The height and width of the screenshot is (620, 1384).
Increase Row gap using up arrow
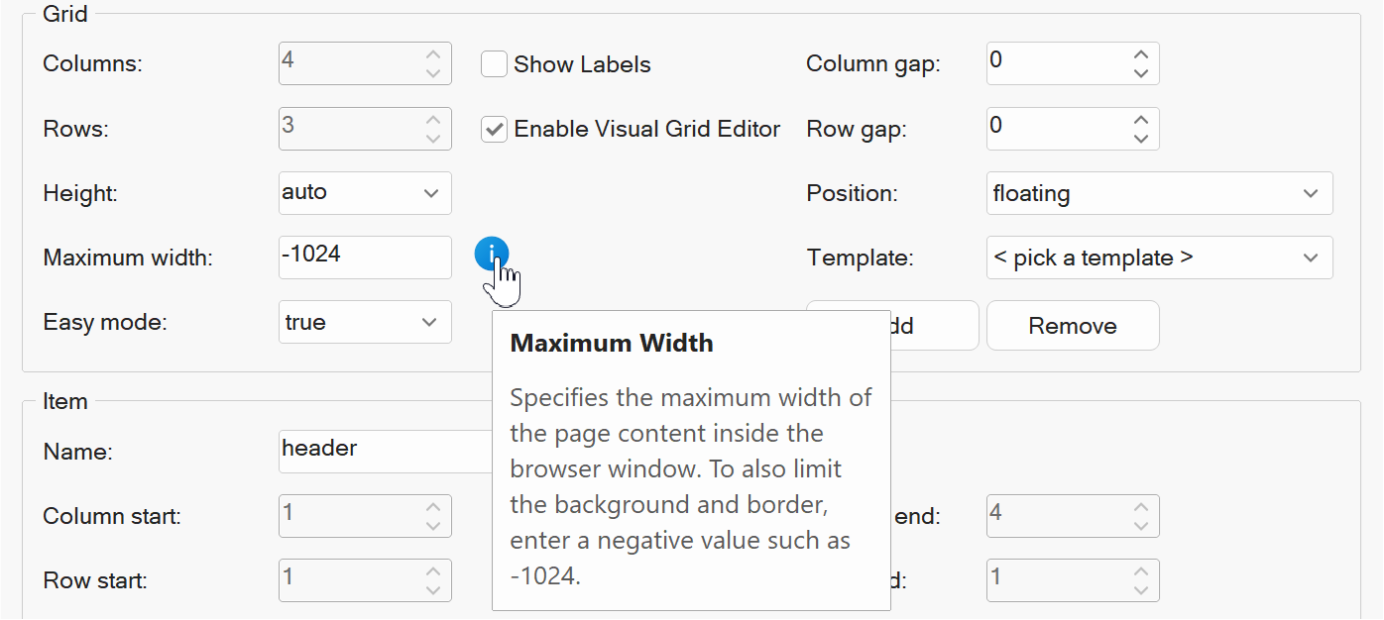[1141, 120]
